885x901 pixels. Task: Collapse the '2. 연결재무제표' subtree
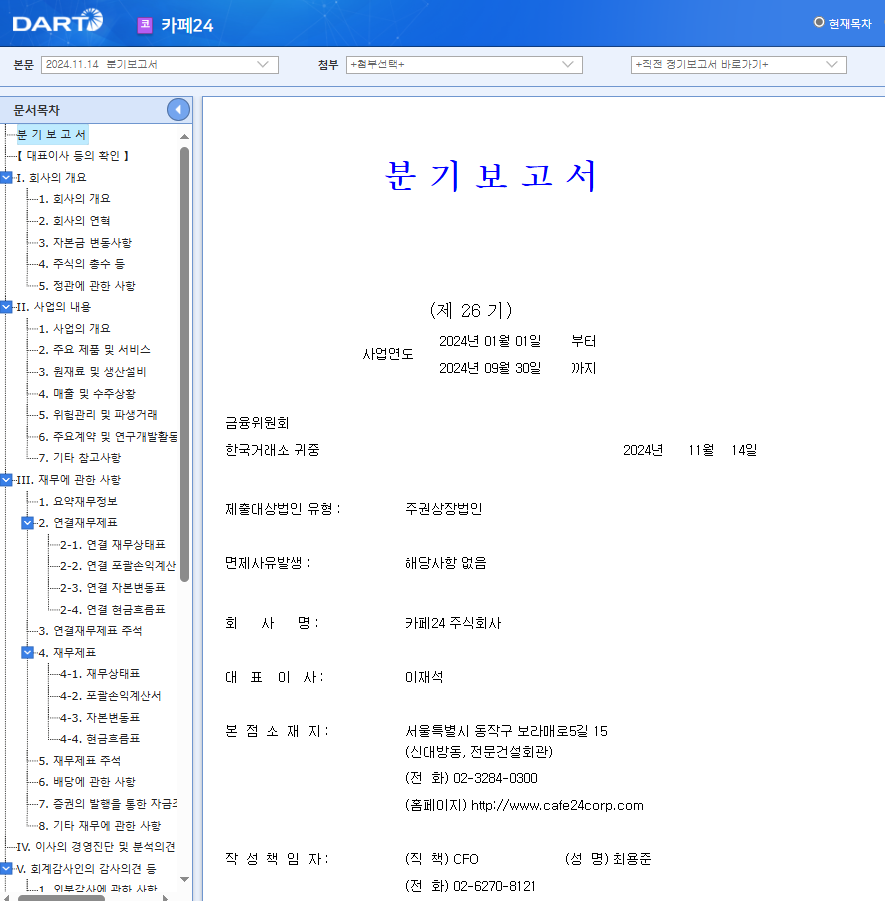[x=26, y=522]
